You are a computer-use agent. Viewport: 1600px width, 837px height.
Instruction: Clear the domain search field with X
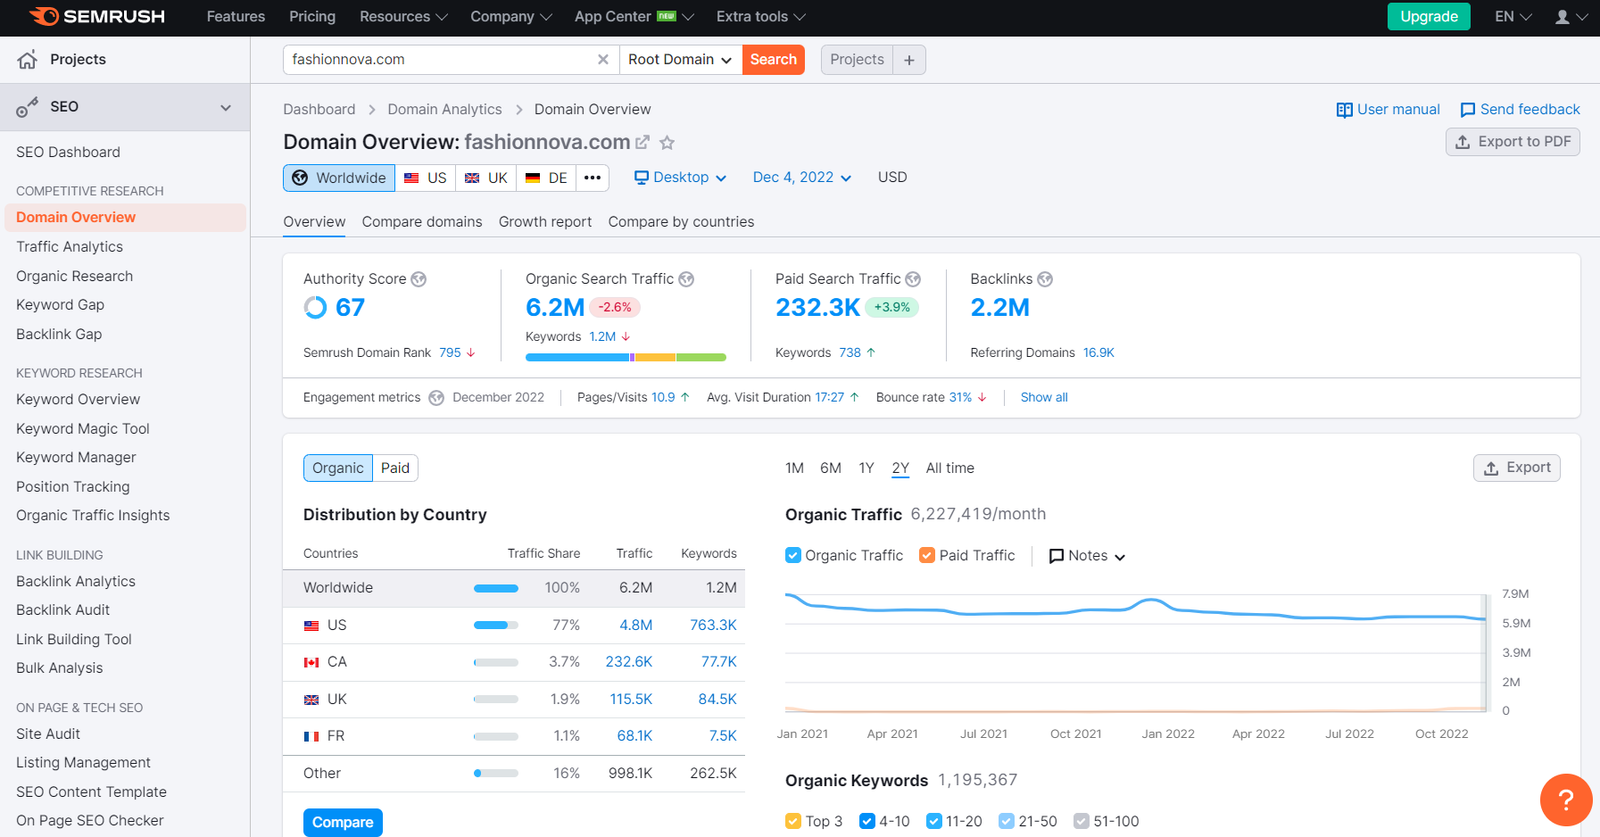click(603, 60)
